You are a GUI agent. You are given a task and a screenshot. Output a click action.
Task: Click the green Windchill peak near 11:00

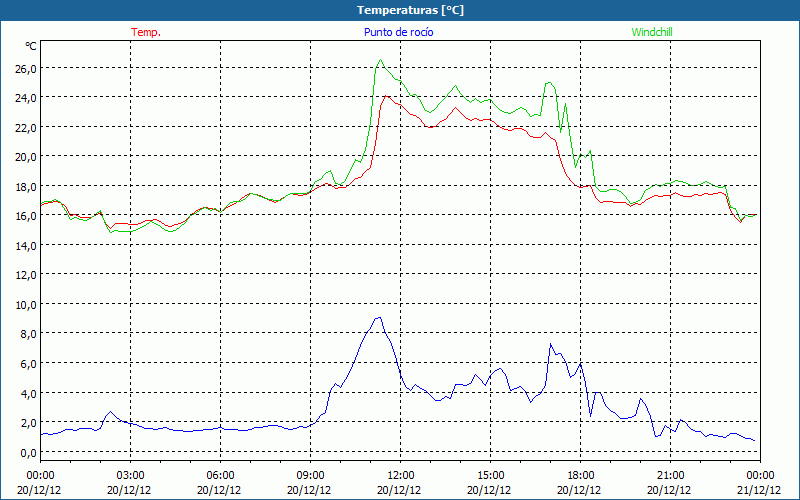[380, 60]
